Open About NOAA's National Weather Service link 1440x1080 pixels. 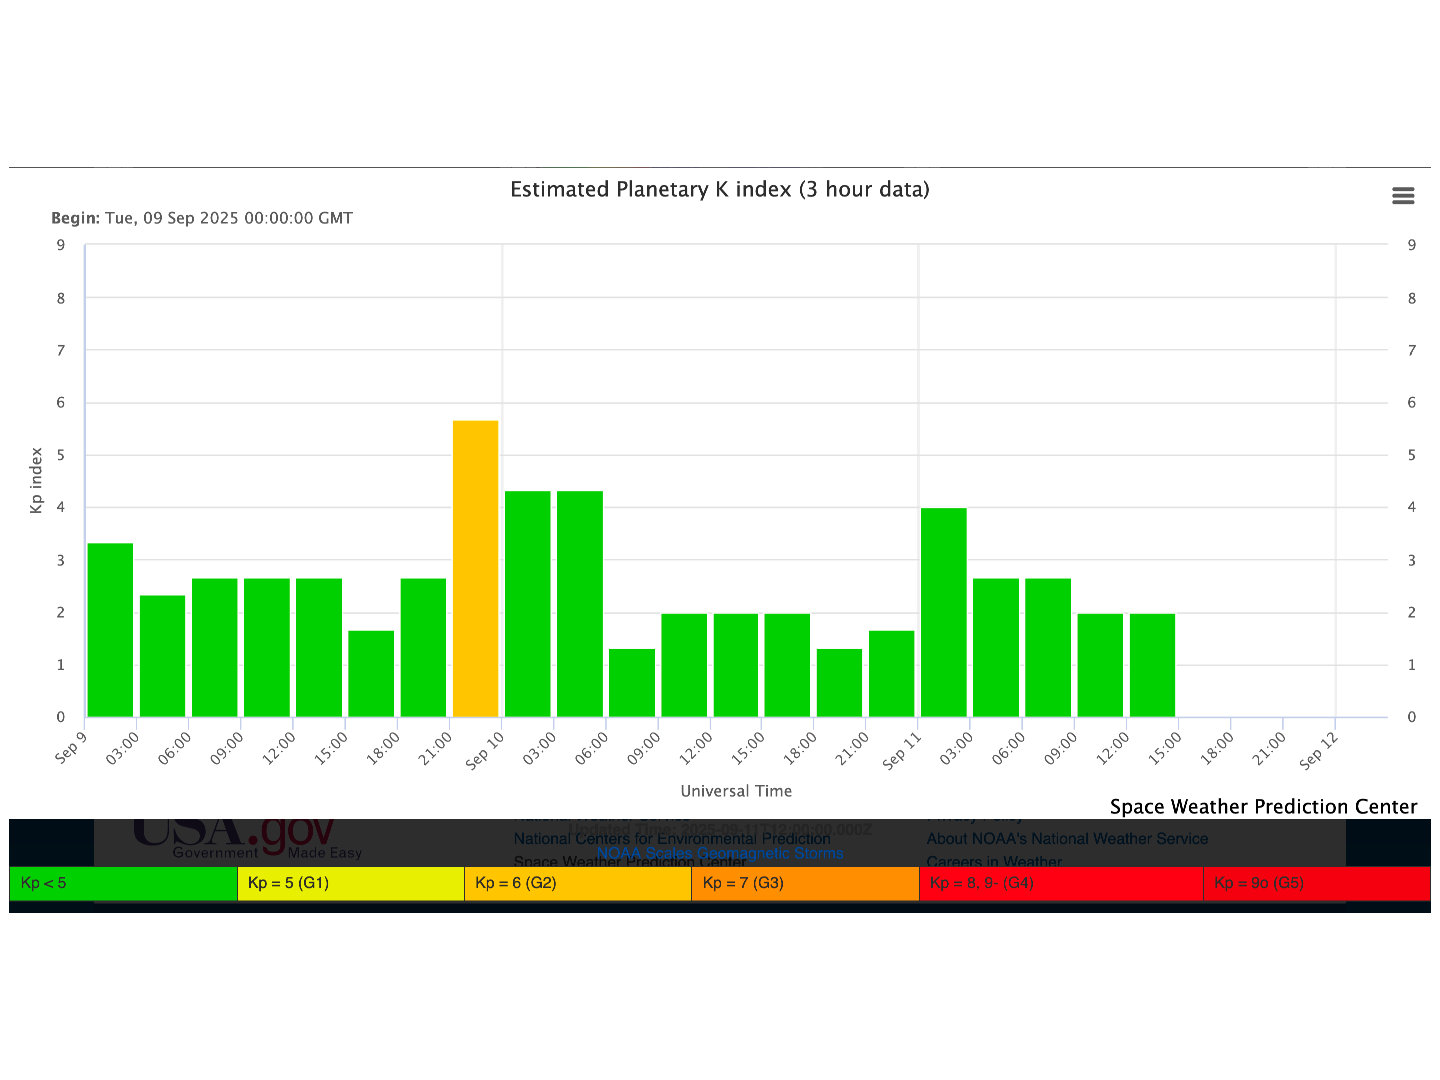pos(1067,838)
